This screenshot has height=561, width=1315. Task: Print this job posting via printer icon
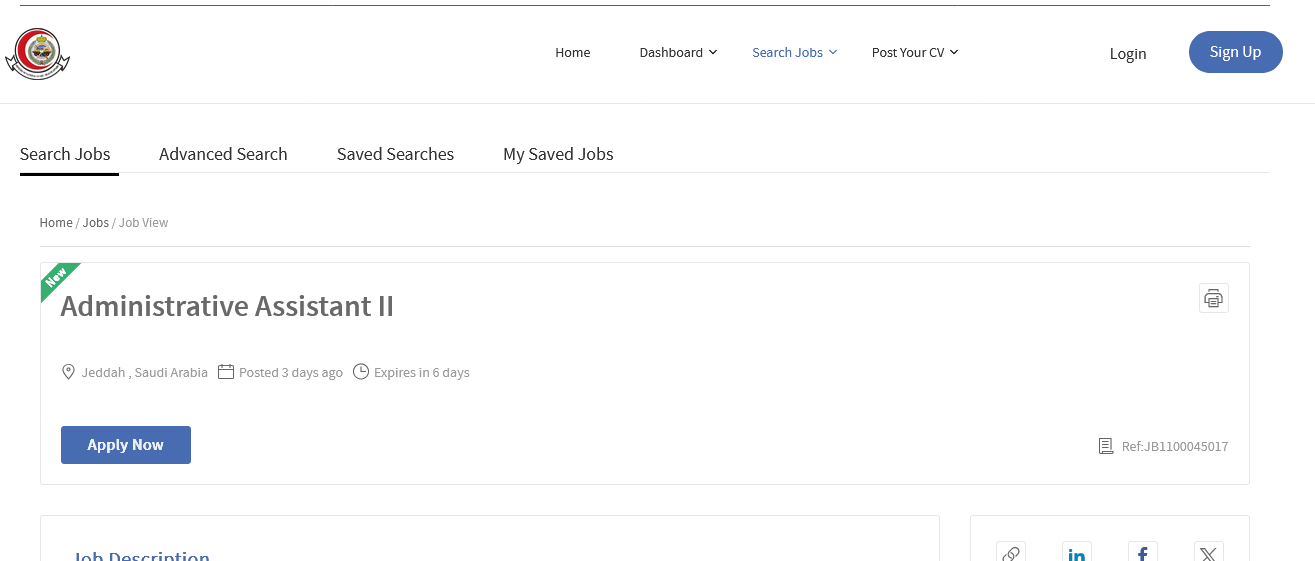pyautogui.click(x=1213, y=298)
